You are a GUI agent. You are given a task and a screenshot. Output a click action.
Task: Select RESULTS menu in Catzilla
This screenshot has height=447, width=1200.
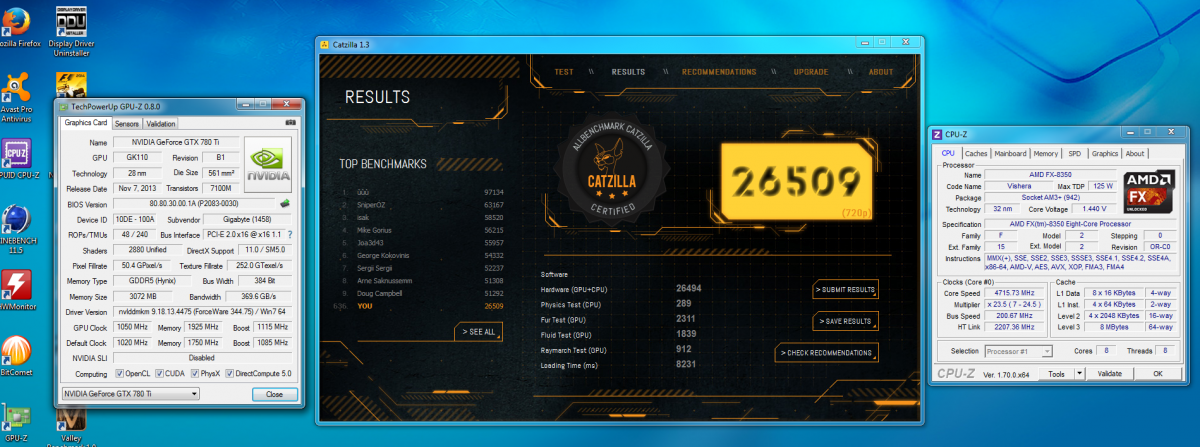point(628,72)
